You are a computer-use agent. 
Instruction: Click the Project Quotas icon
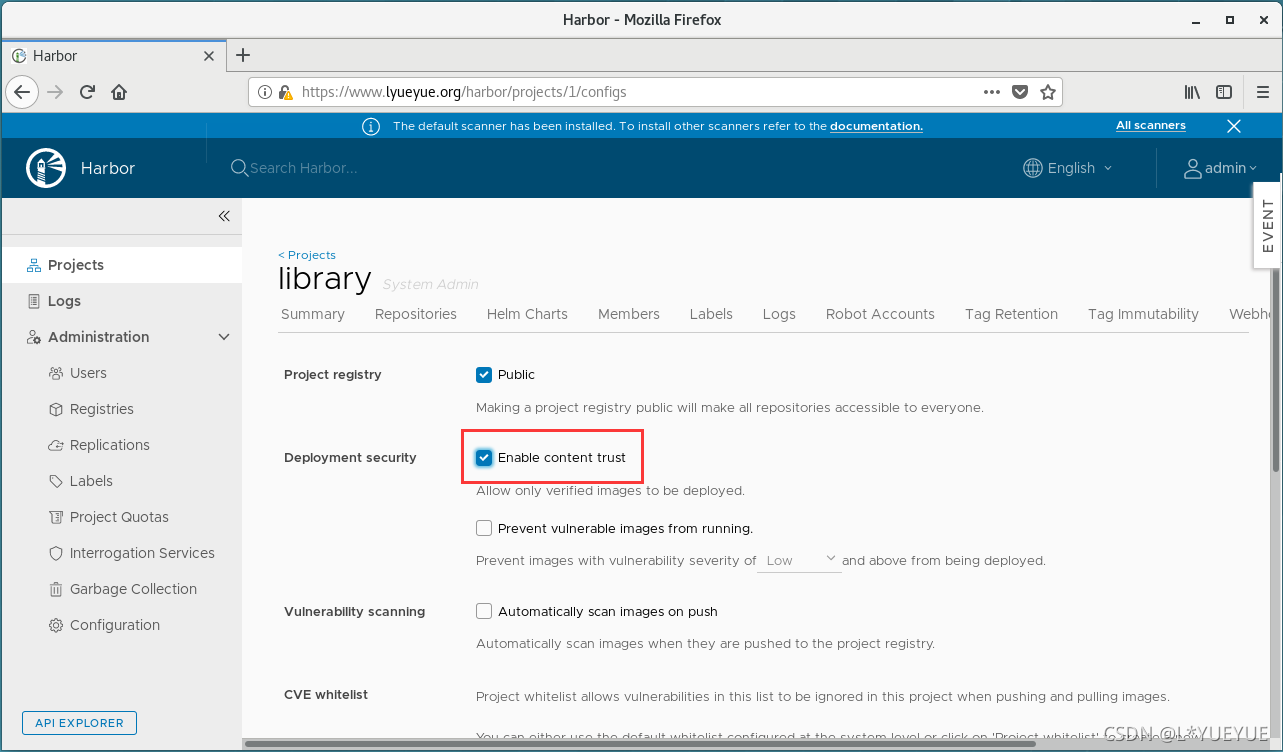56,517
